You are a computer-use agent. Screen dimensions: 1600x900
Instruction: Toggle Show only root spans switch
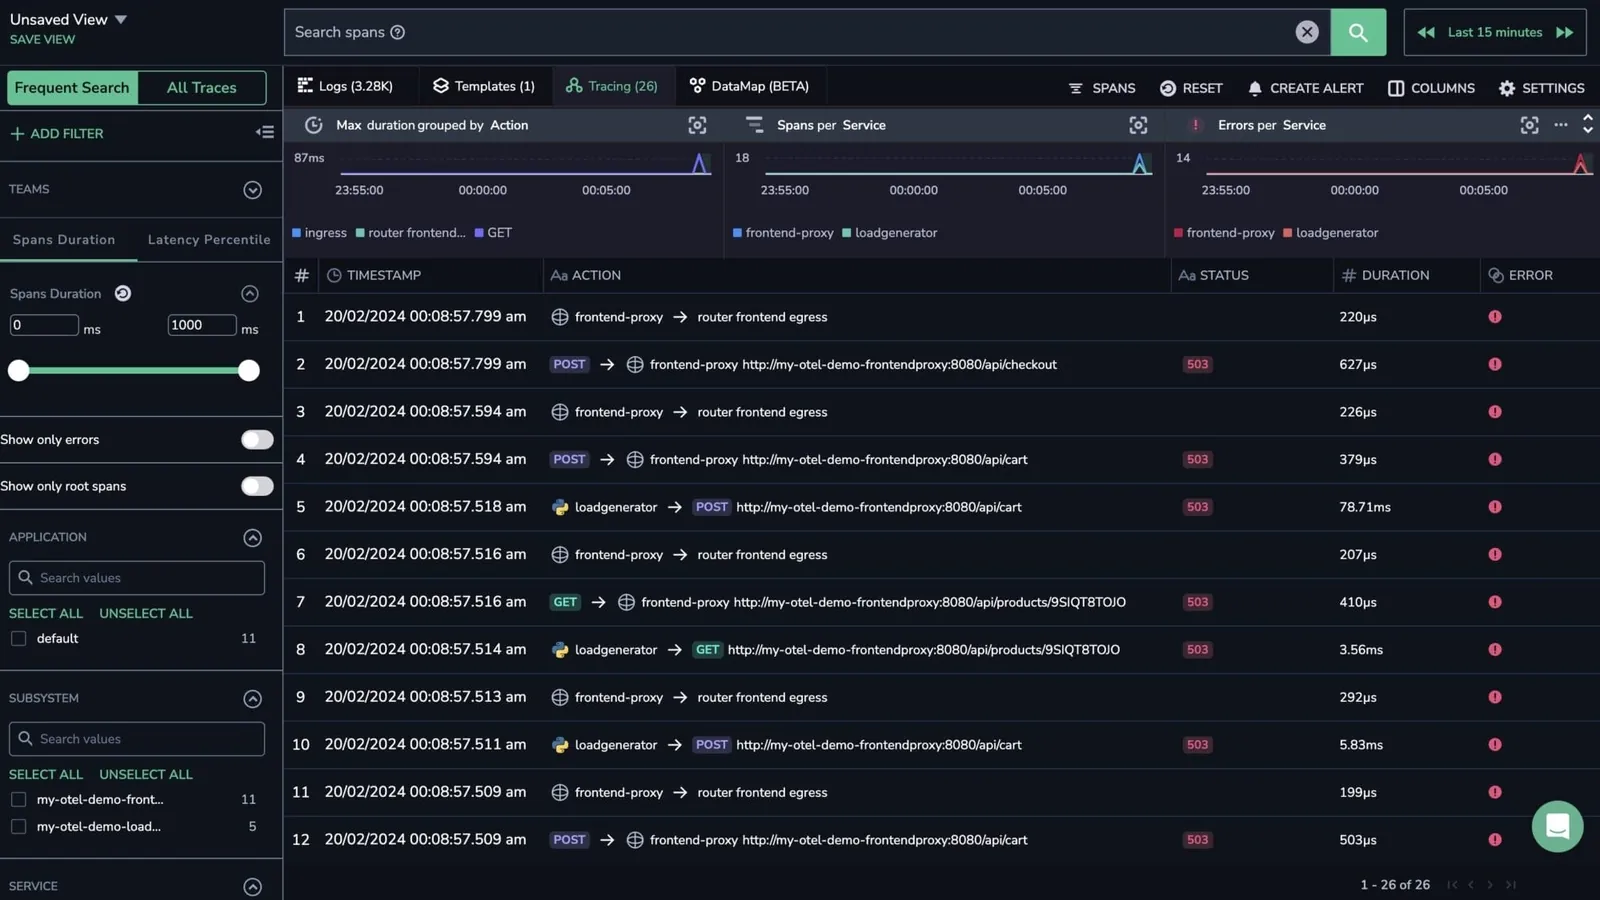coord(257,486)
